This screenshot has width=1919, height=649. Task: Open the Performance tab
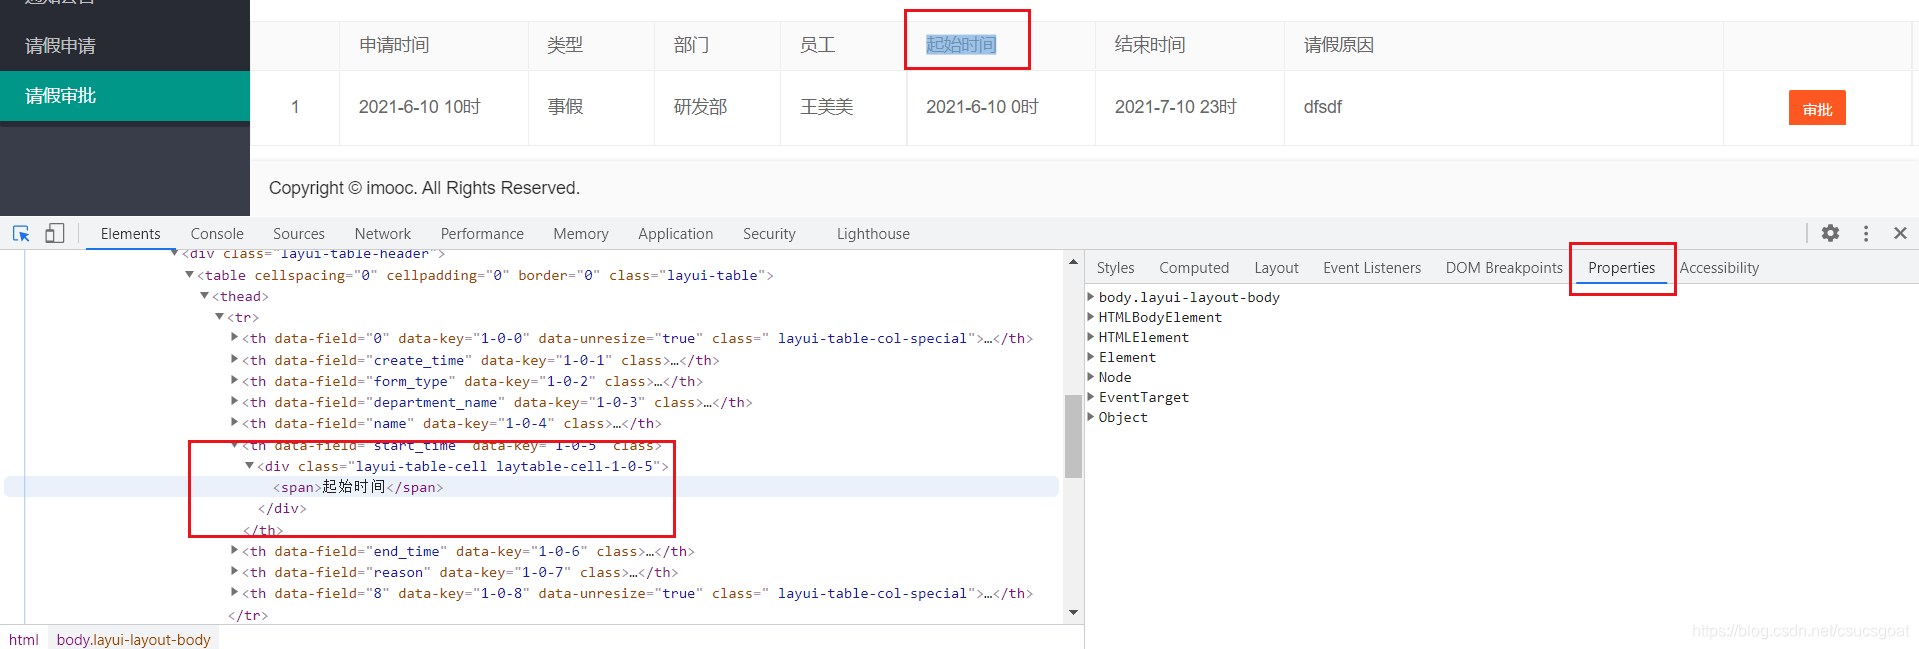click(482, 234)
